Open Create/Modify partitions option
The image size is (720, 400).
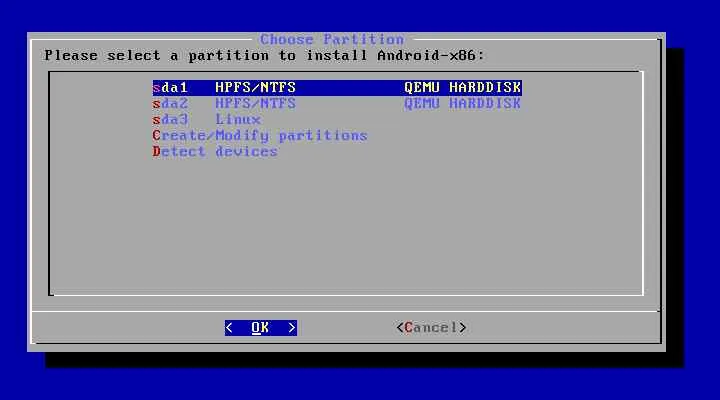pos(260,135)
